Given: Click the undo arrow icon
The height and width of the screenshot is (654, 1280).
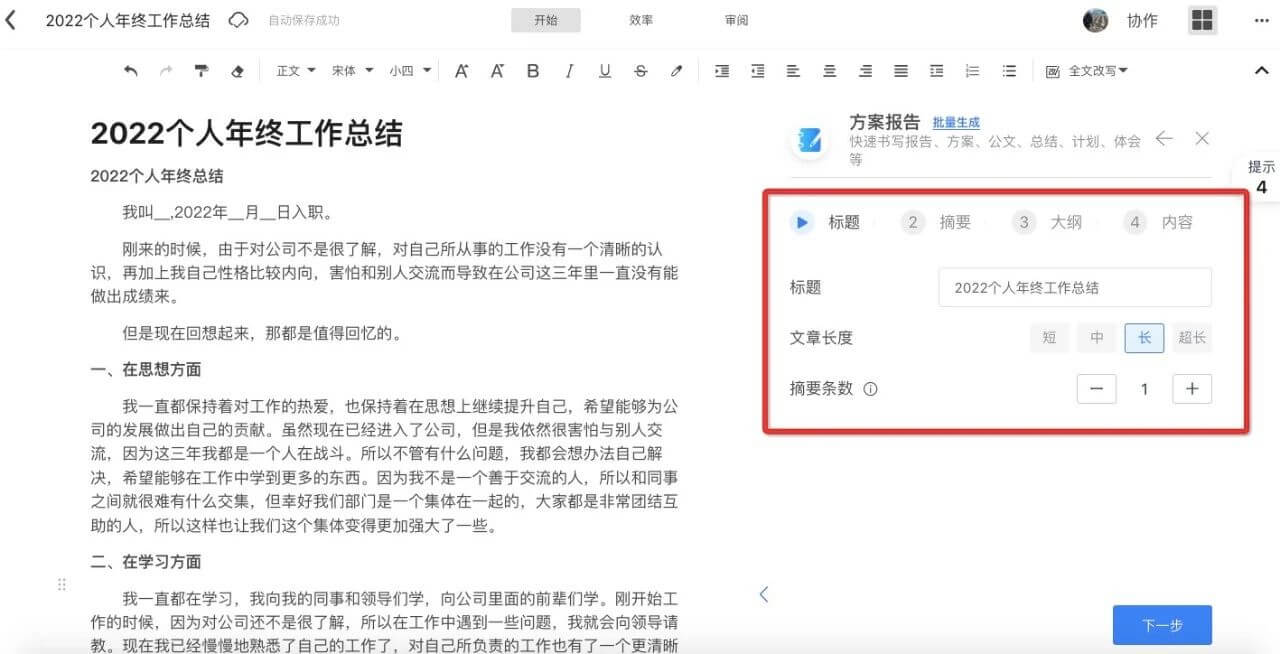Looking at the screenshot, I should pyautogui.click(x=130, y=71).
